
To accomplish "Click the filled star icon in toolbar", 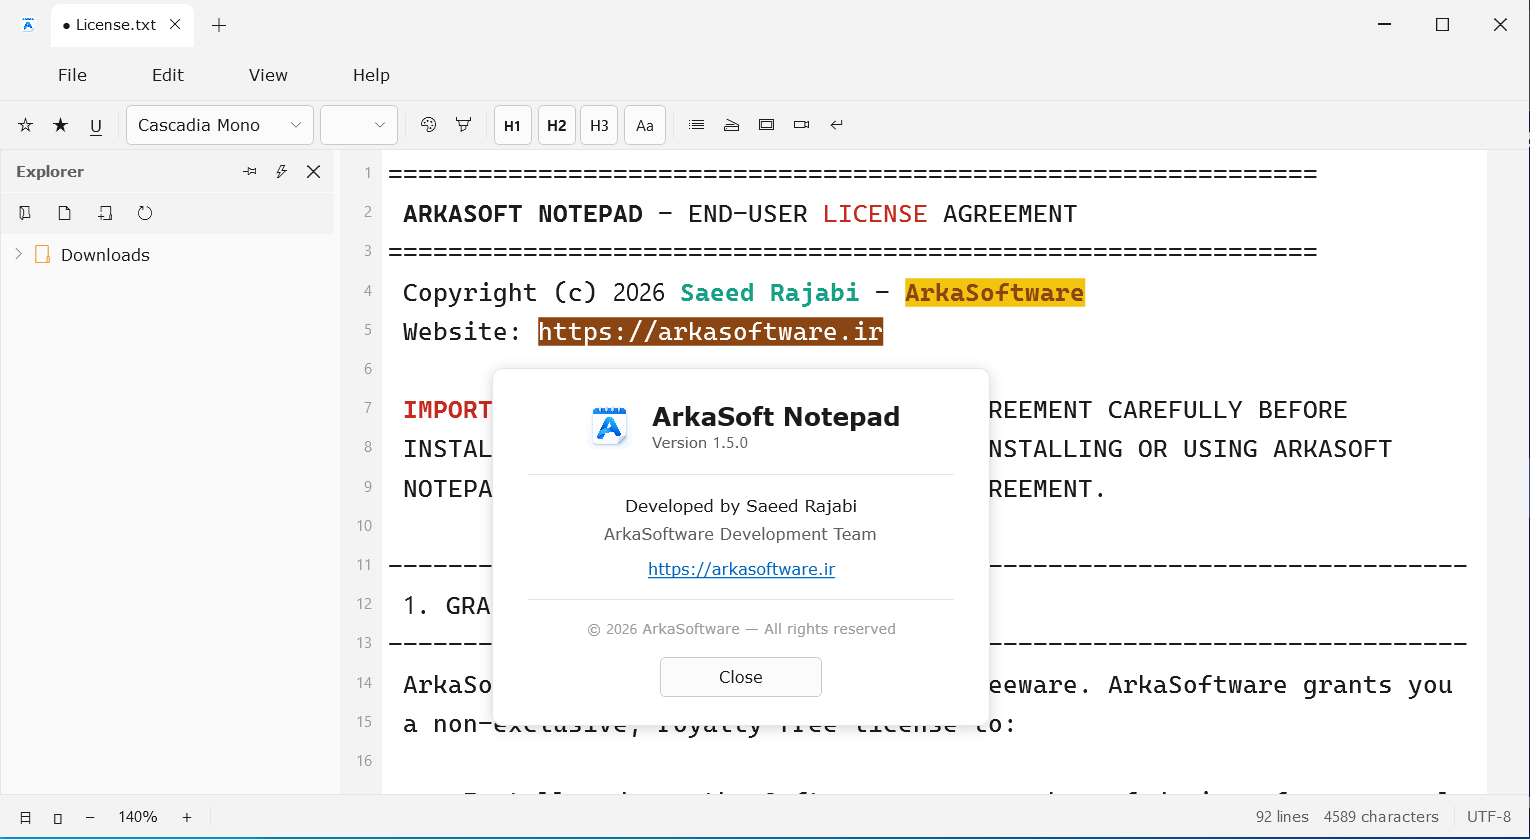I will [x=61, y=125].
